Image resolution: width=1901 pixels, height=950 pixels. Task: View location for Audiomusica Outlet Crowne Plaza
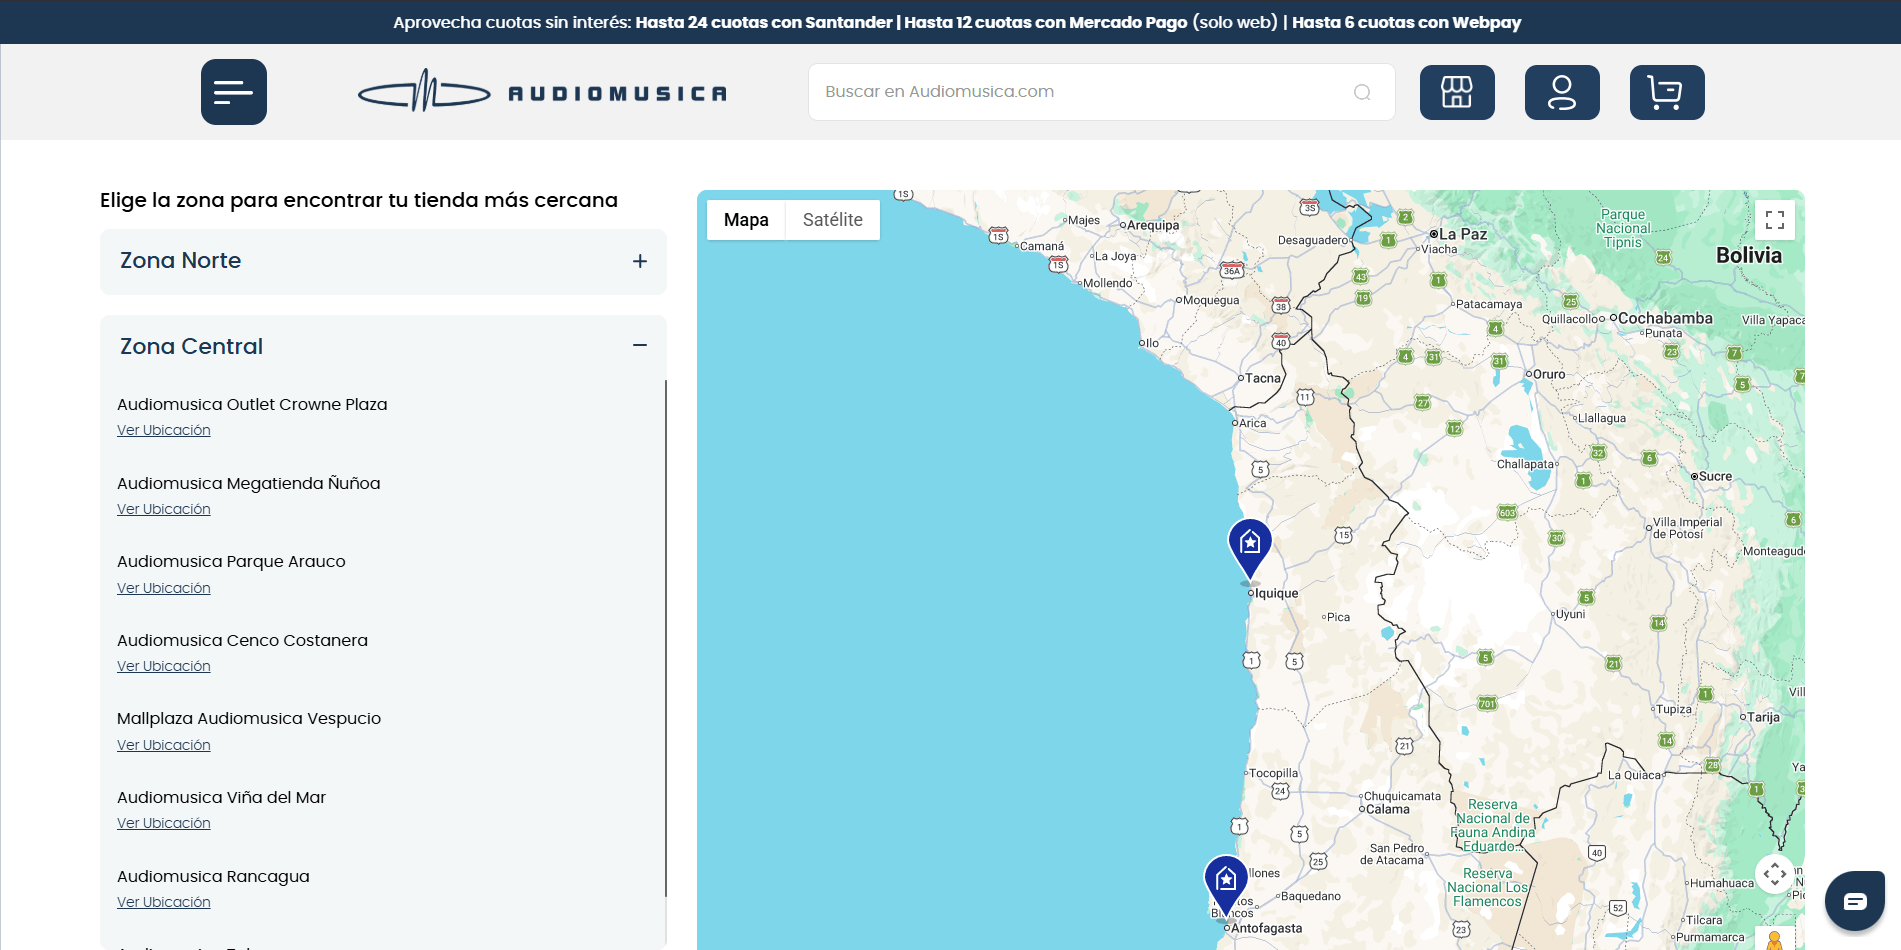pos(164,430)
